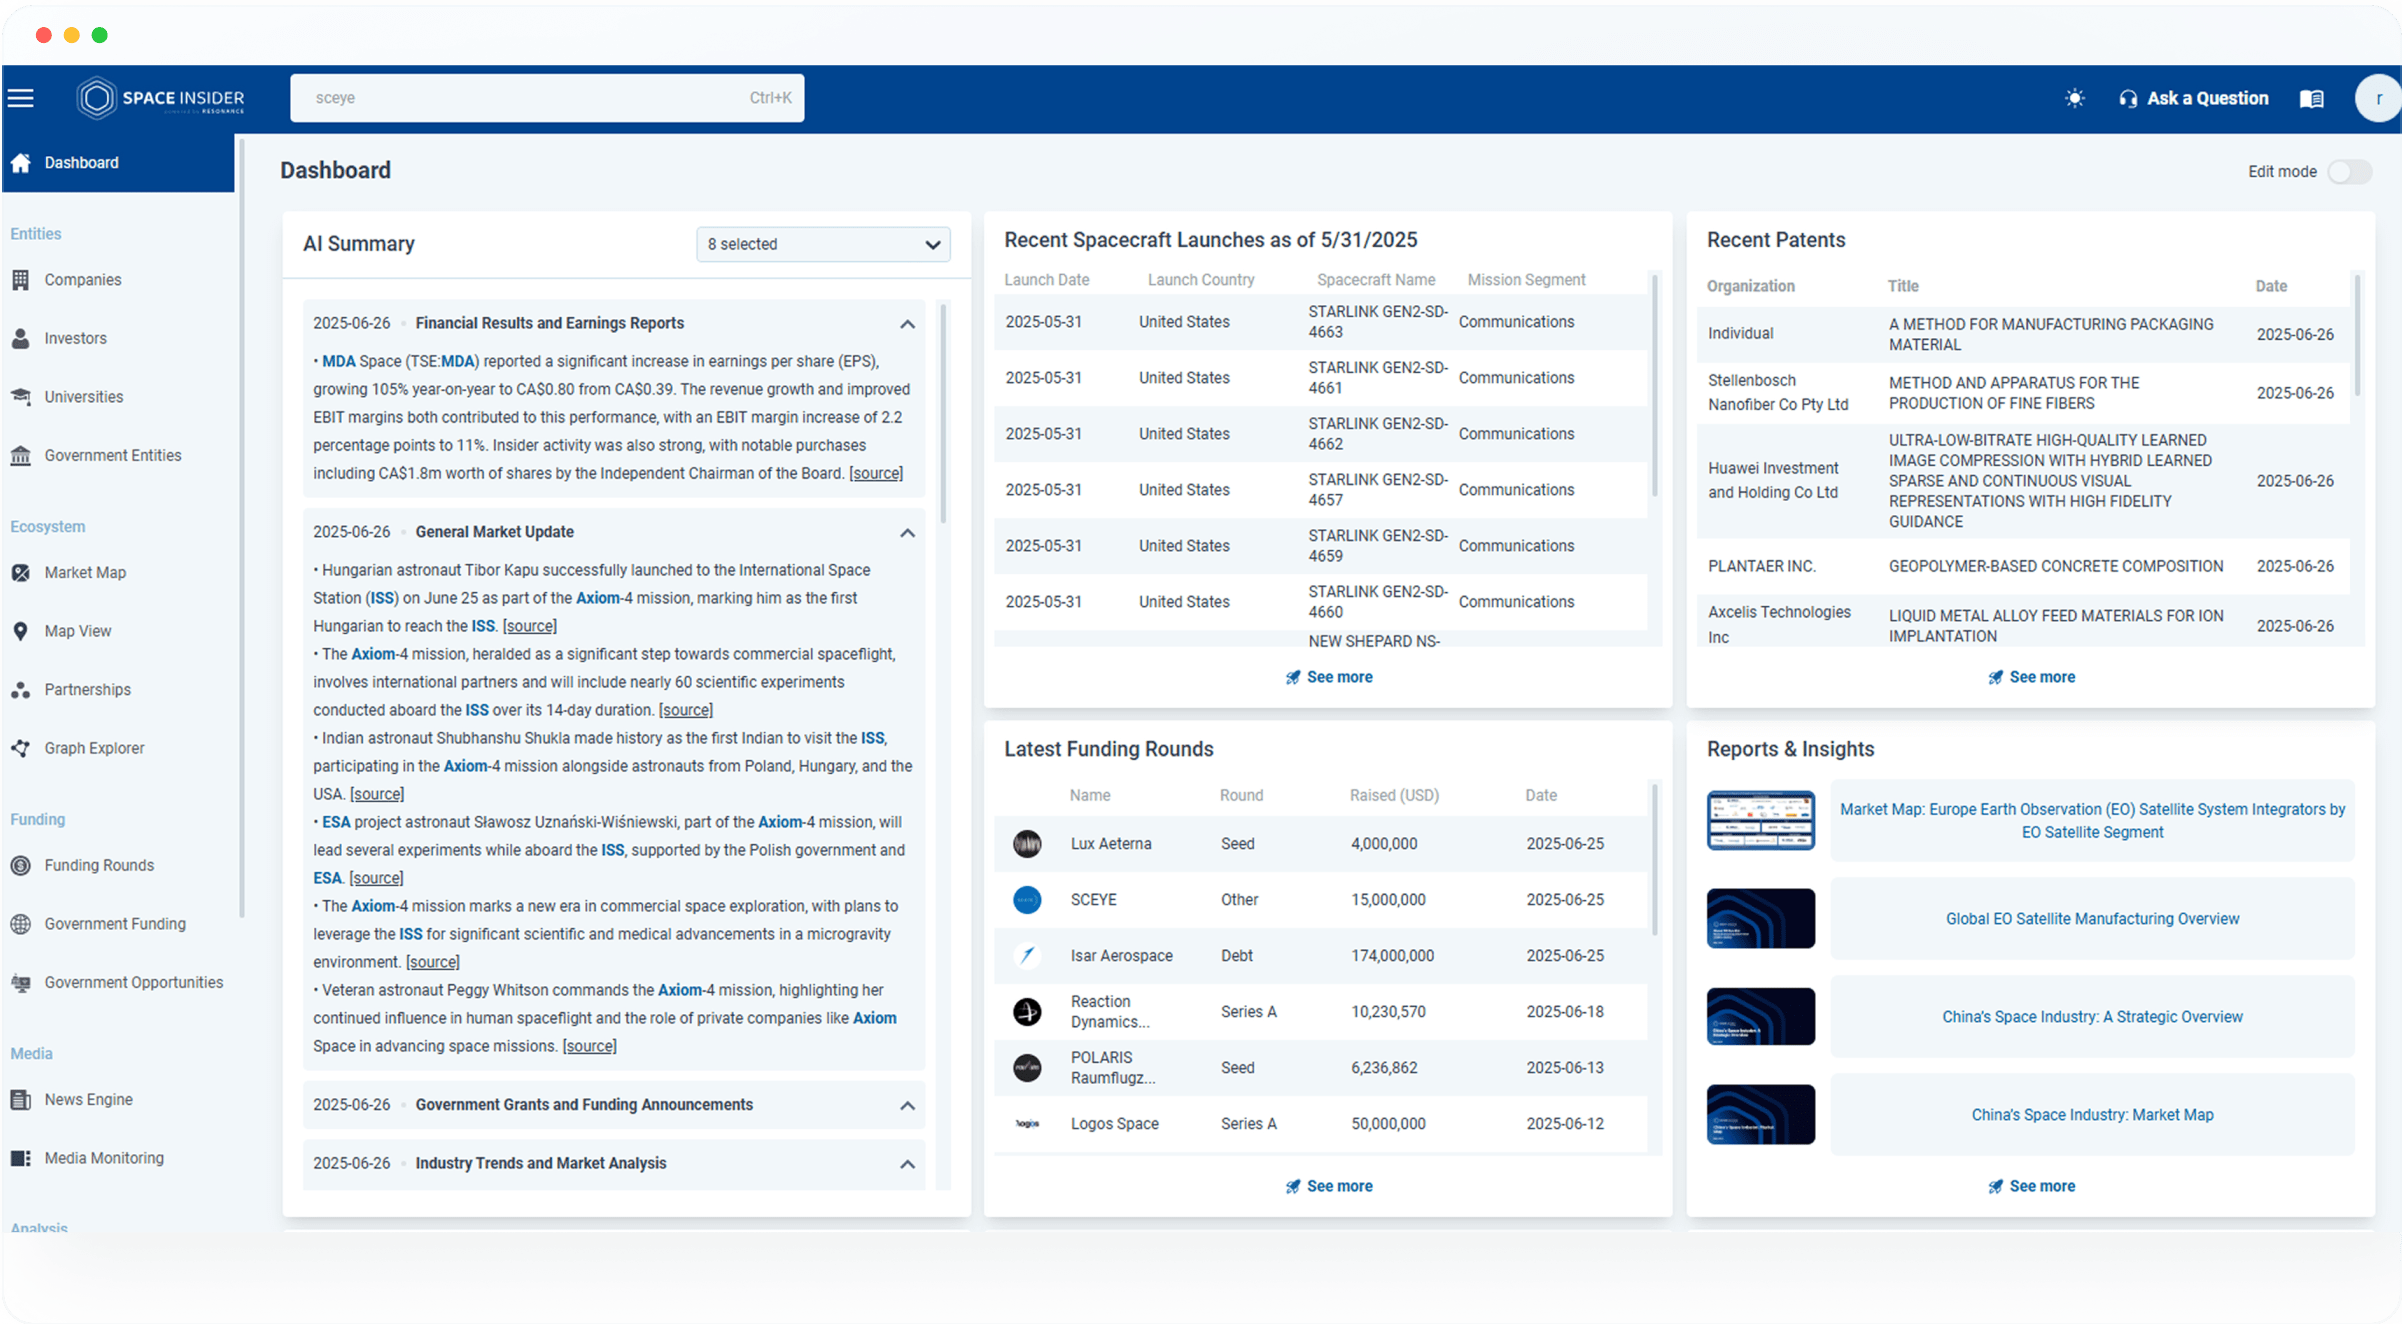The width and height of the screenshot is (2402, 1324).
Task: See more recent spacecraft launches
Action: coord(1329,677)
